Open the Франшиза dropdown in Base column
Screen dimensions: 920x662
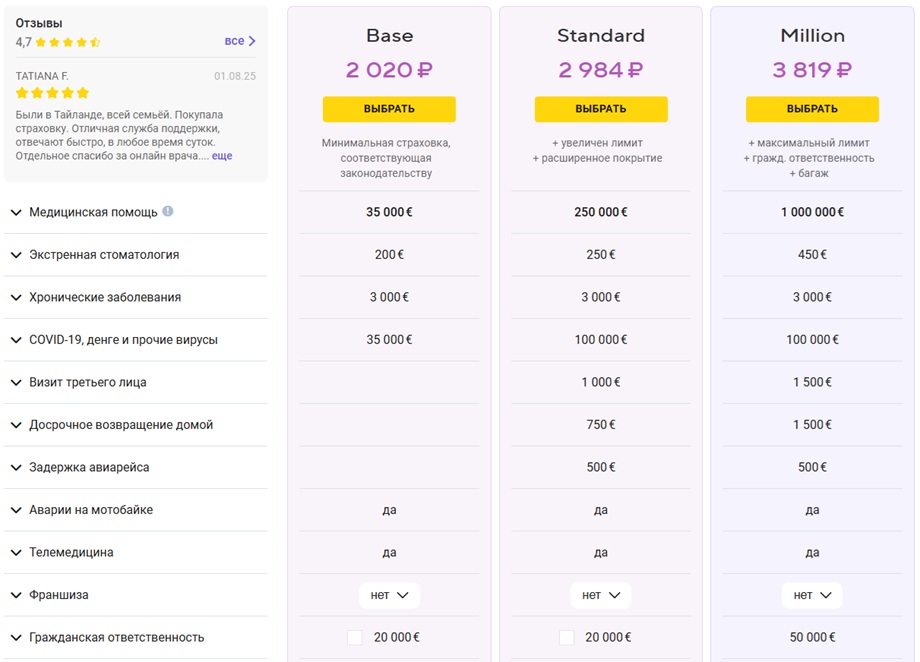click(390, 595)
